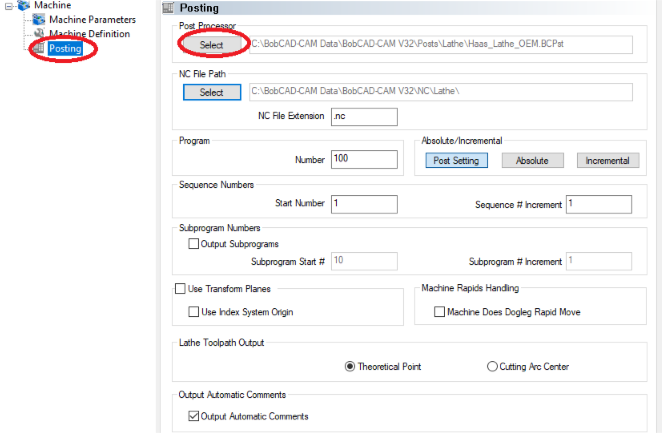The height and width of the screenshot is (433, 662).
Task: Choose the Post Setting button
Action: pyautogui.click(x=456, y=160)
